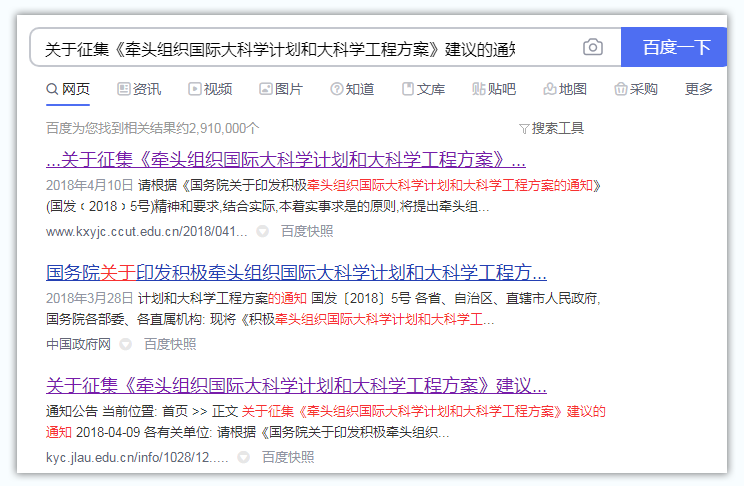Open the 采购 tab
This screenshot has width=744, height=486.
point(636,89)
